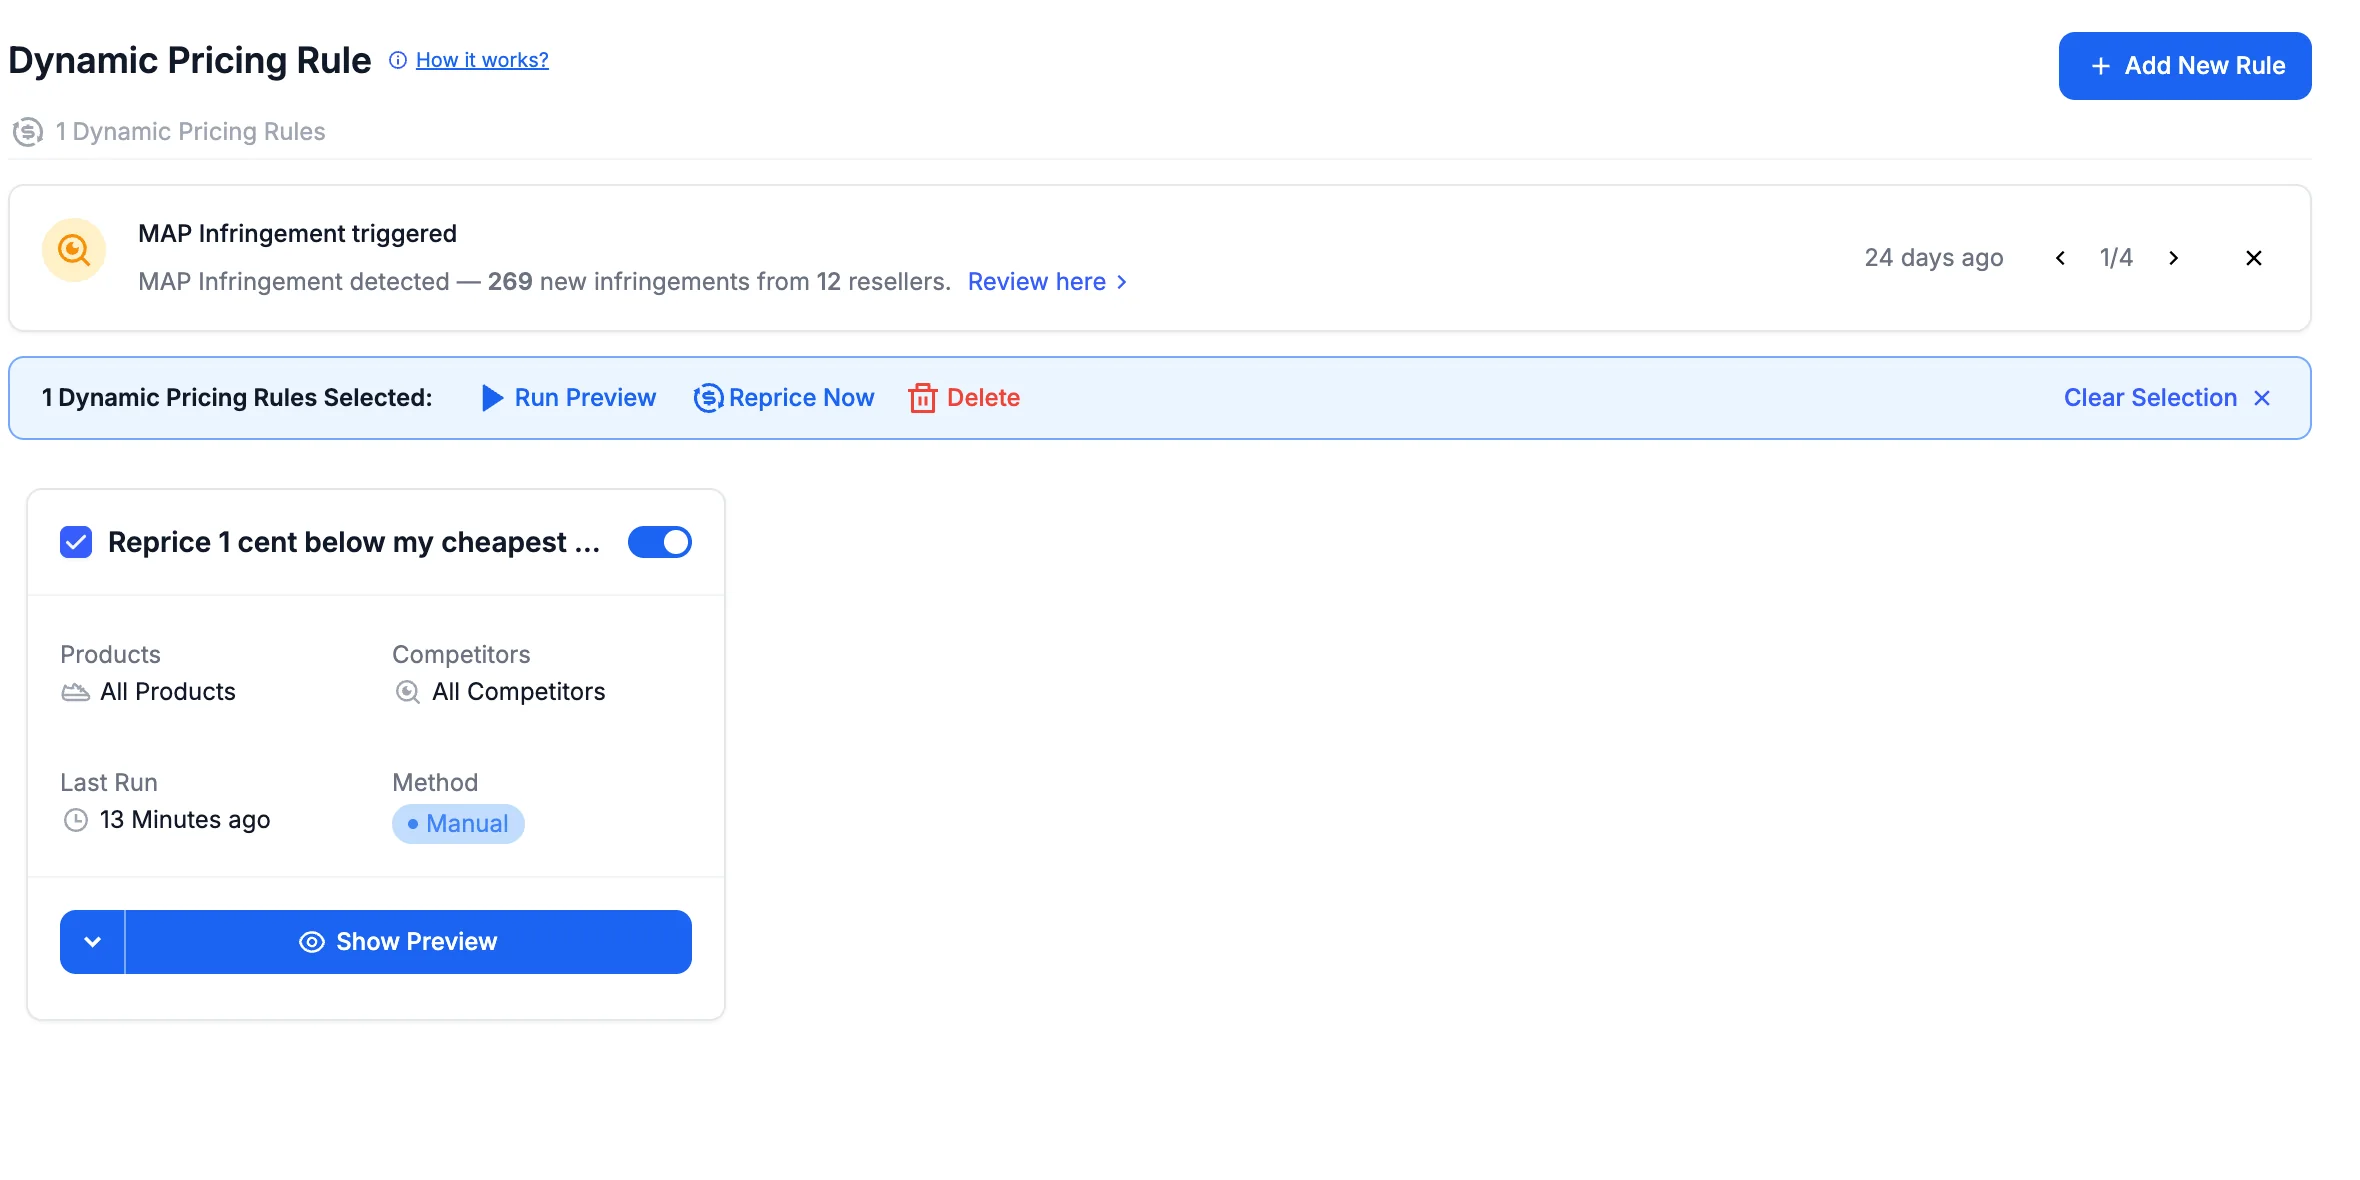Click 13 Minutes ago text
2360x1180 pixels.
185,820
